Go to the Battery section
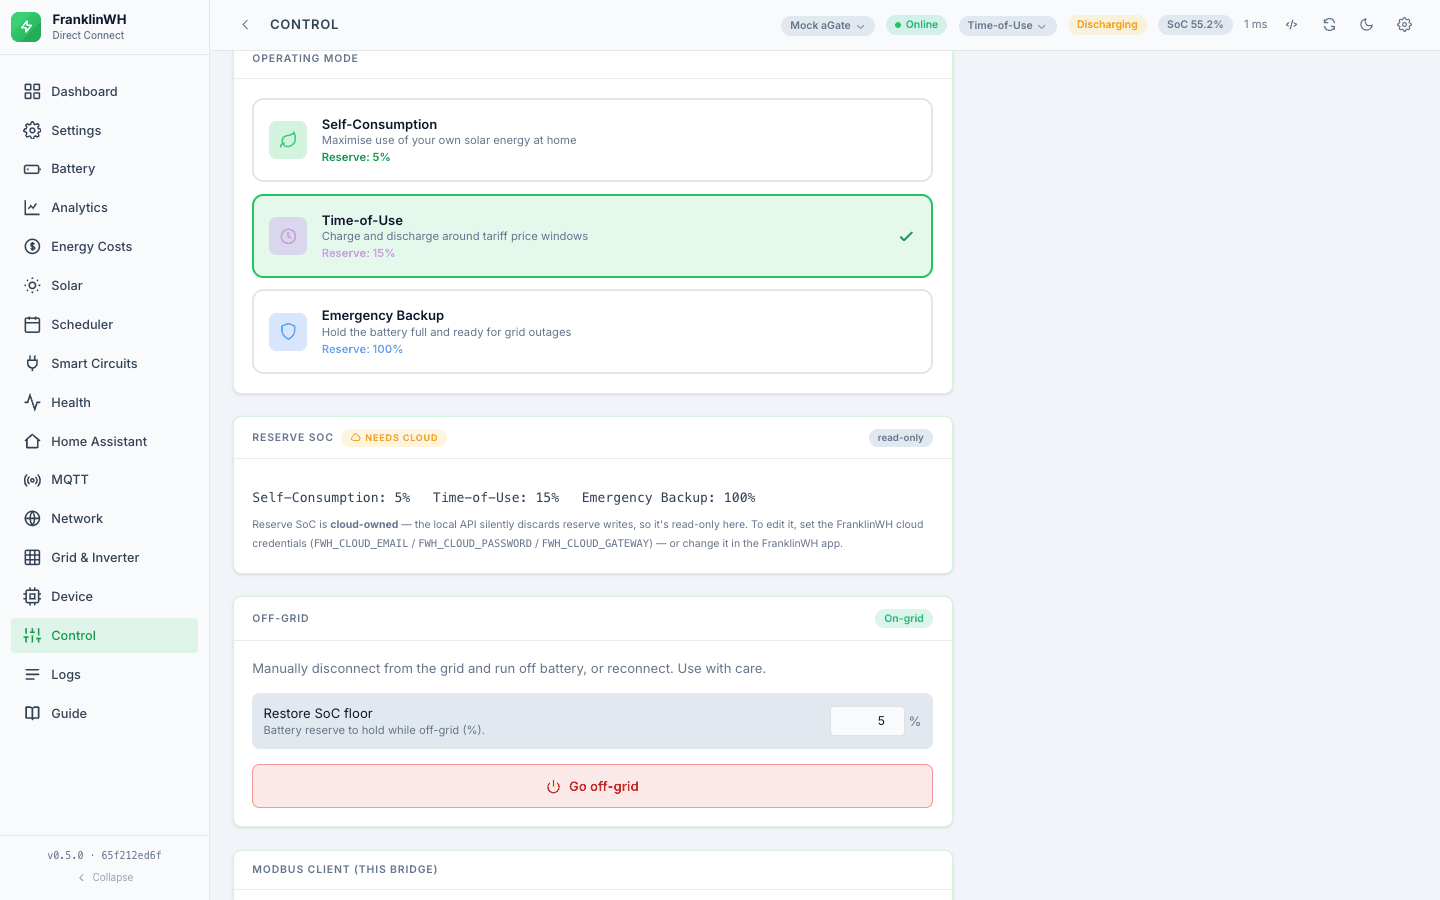The image size is (1440, 900). coord(104,169)
